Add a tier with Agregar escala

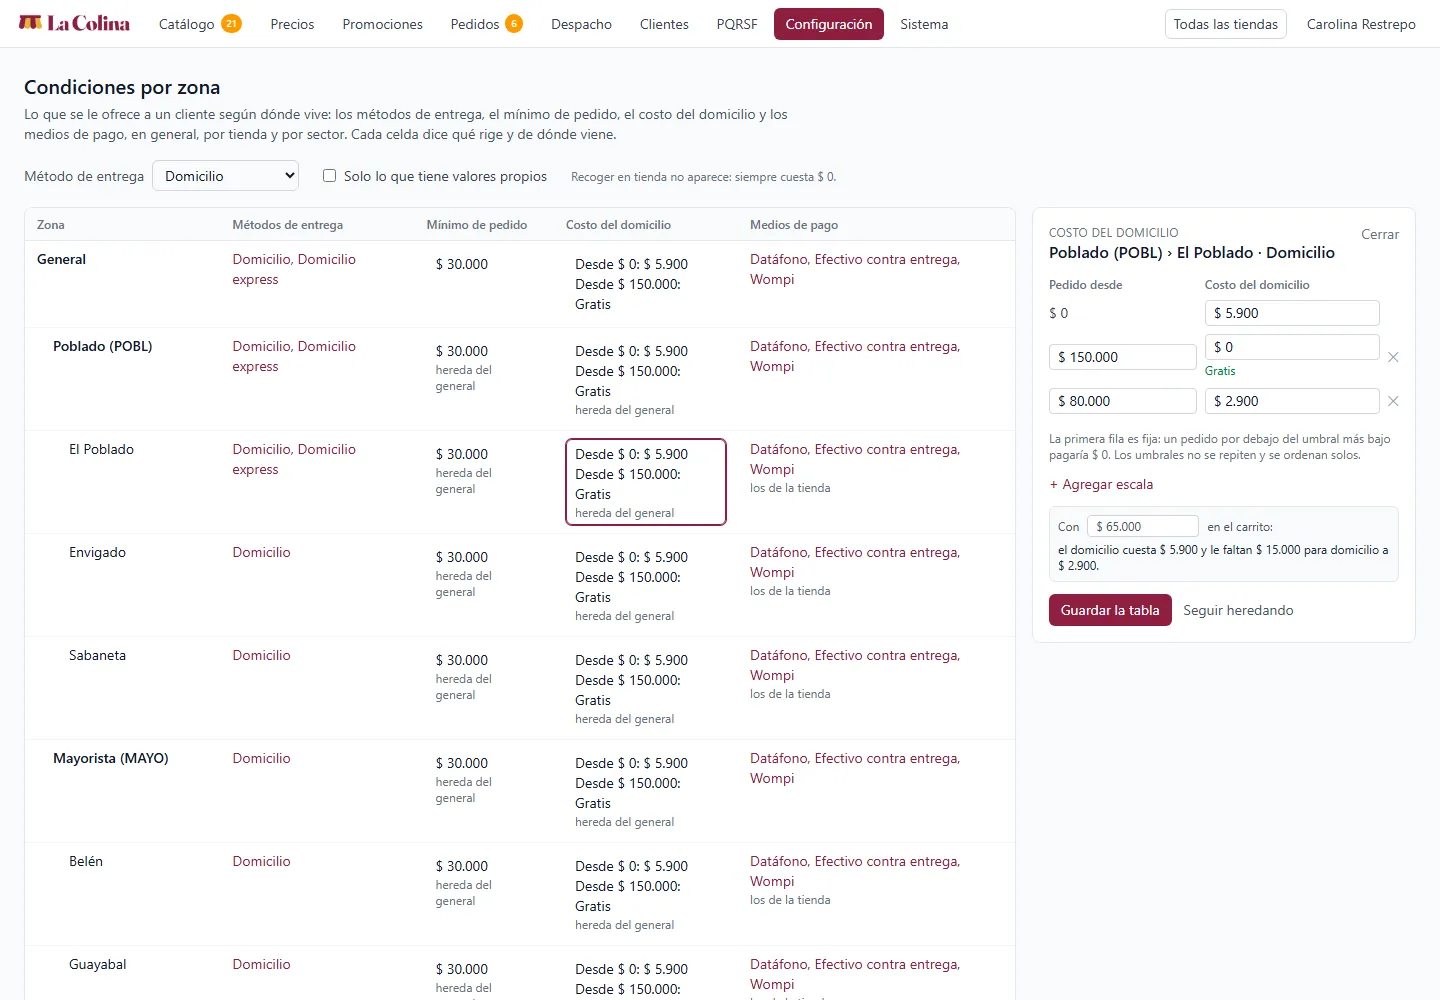[1101, 484]
